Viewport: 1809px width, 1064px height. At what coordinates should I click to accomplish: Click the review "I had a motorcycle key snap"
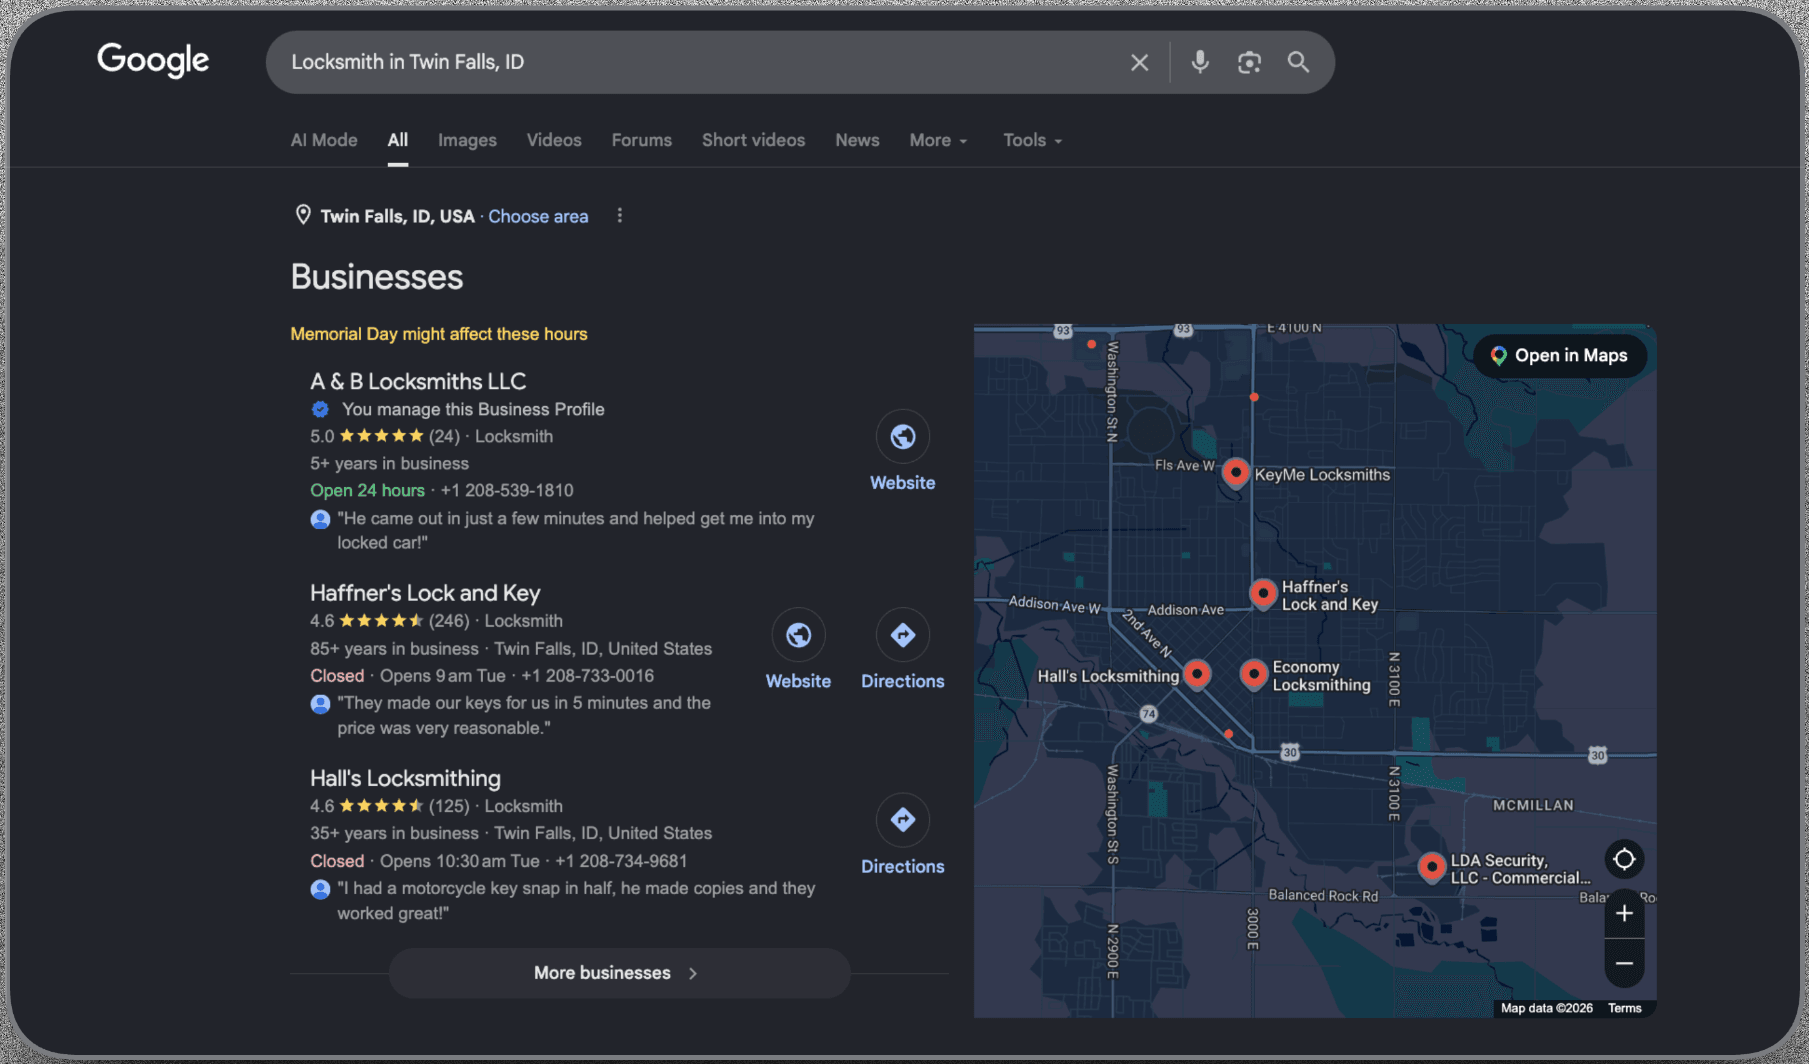(576, 901)
